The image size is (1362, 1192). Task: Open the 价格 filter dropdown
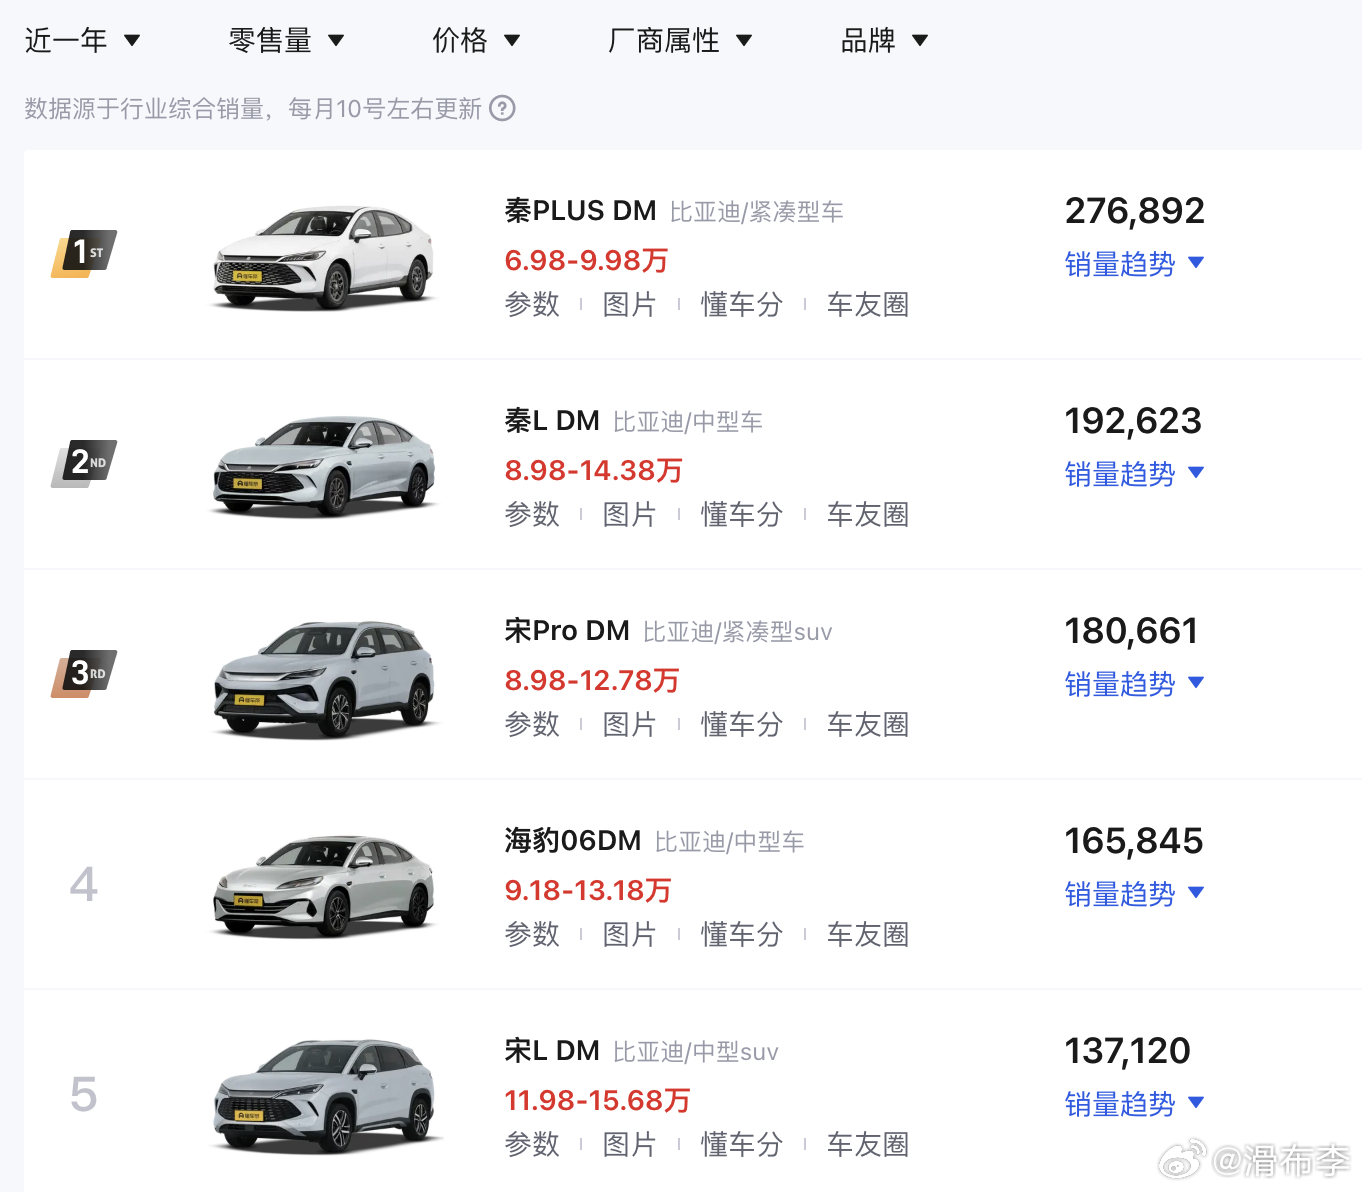(x=476, y=40)
